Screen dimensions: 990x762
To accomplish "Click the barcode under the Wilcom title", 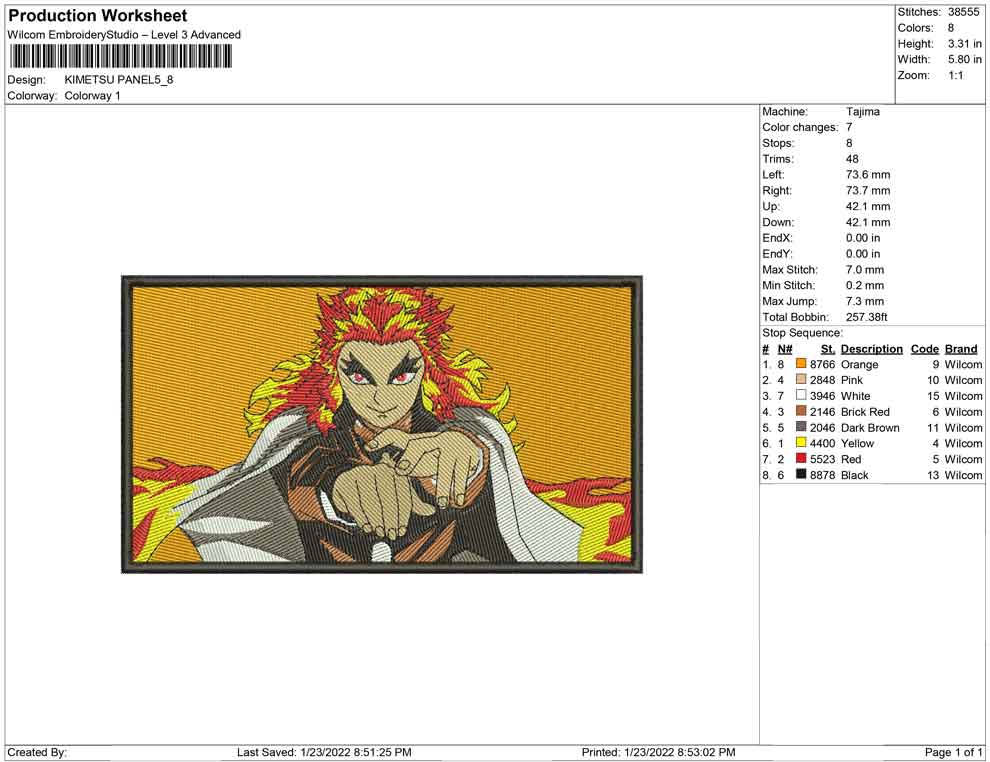I will coord(120,57).
